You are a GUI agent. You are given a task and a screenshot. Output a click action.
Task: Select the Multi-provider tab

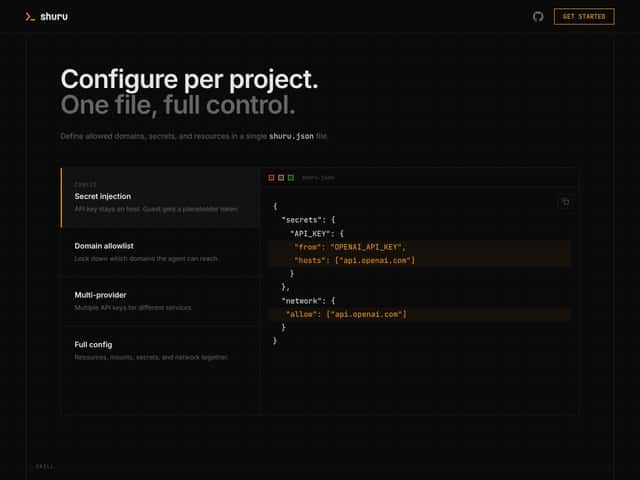pos(160,301)
